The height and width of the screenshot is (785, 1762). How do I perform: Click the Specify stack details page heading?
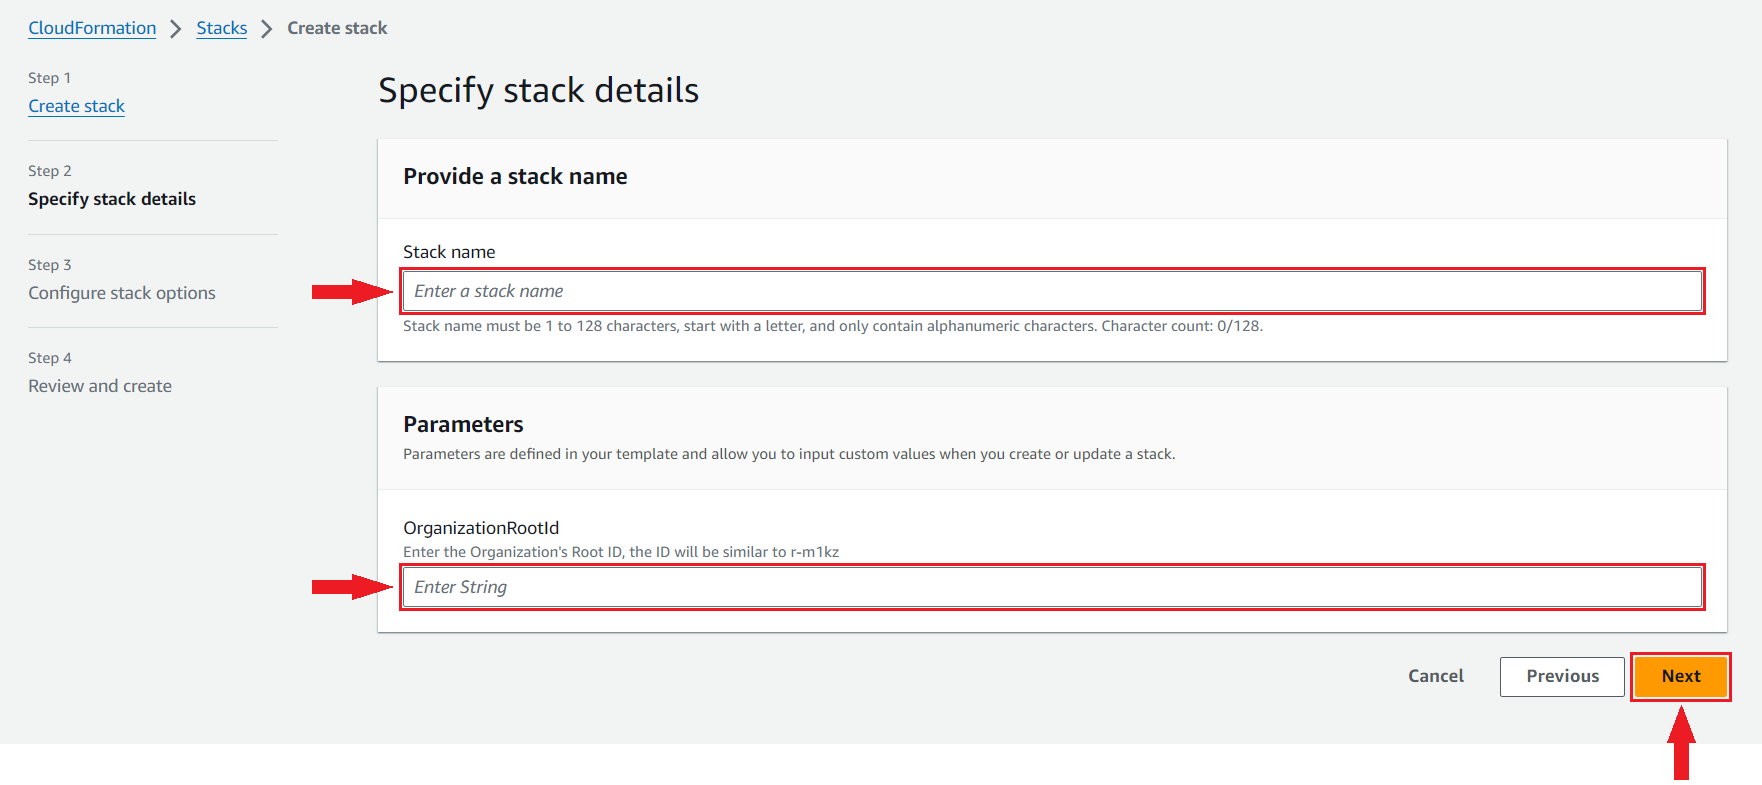pyautogui.click(x=538, y=90)
